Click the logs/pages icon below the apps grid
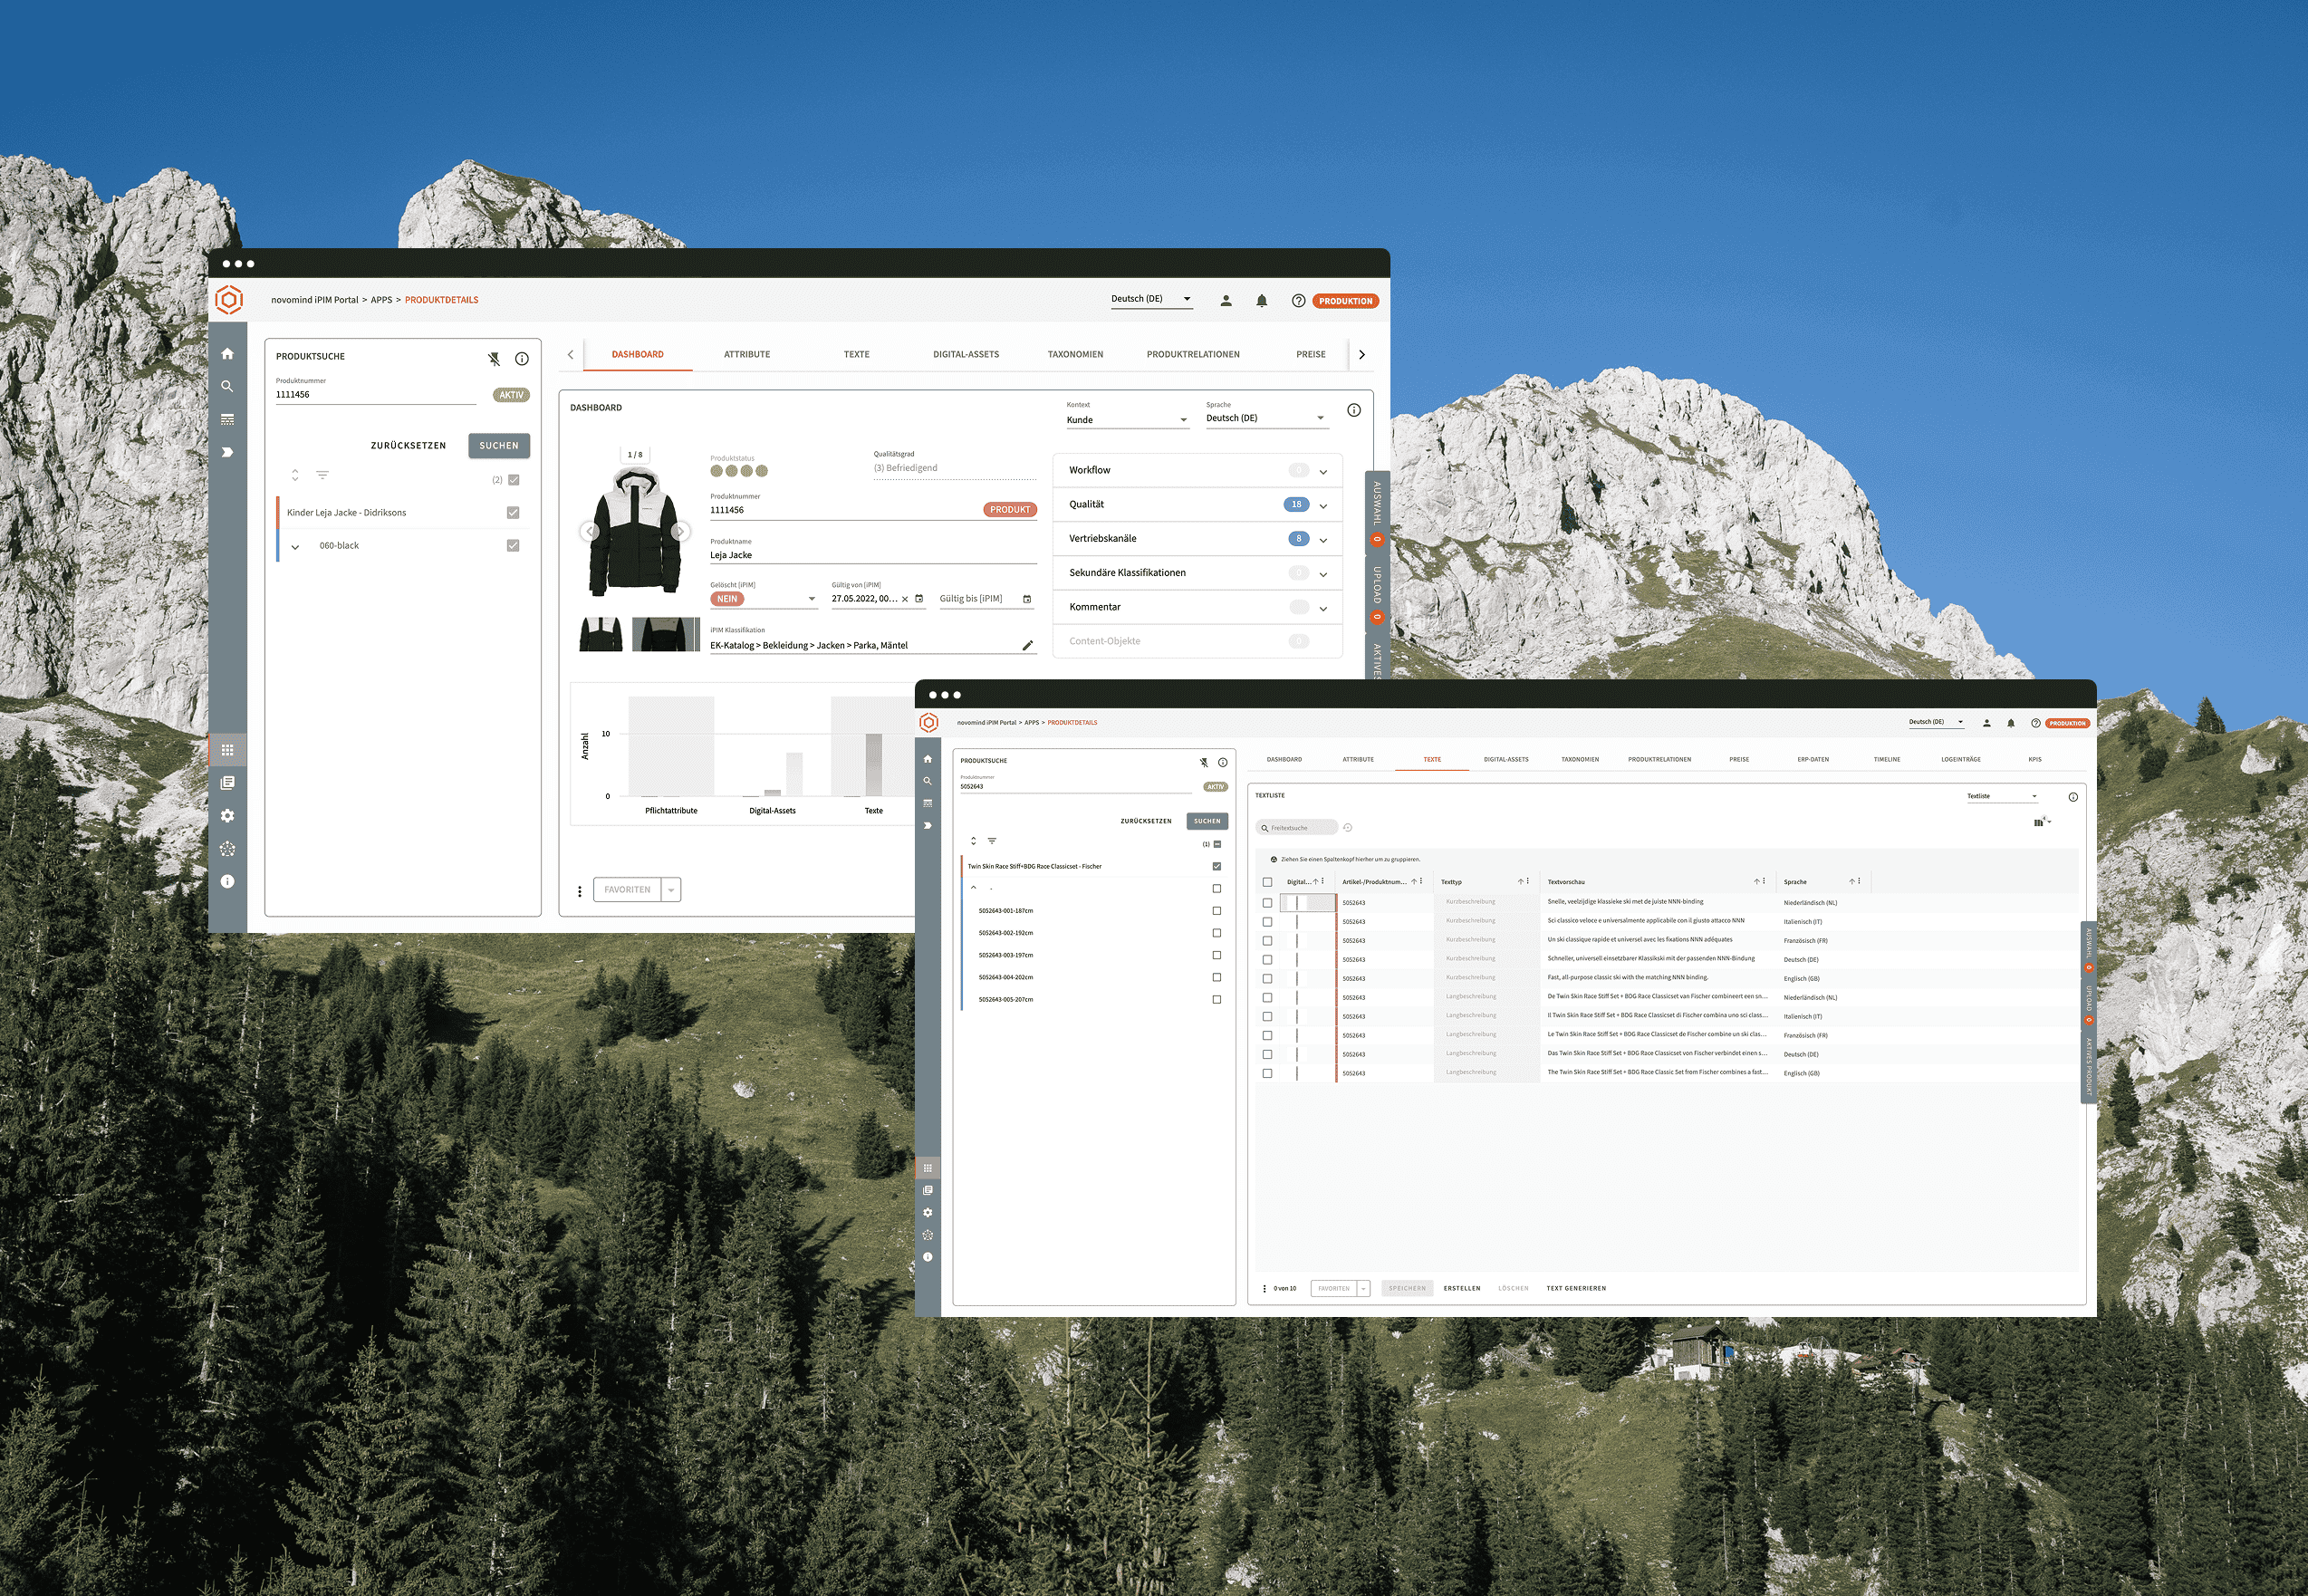The height and width of the screenshot is (1596, 2308). tap(227, 783)
